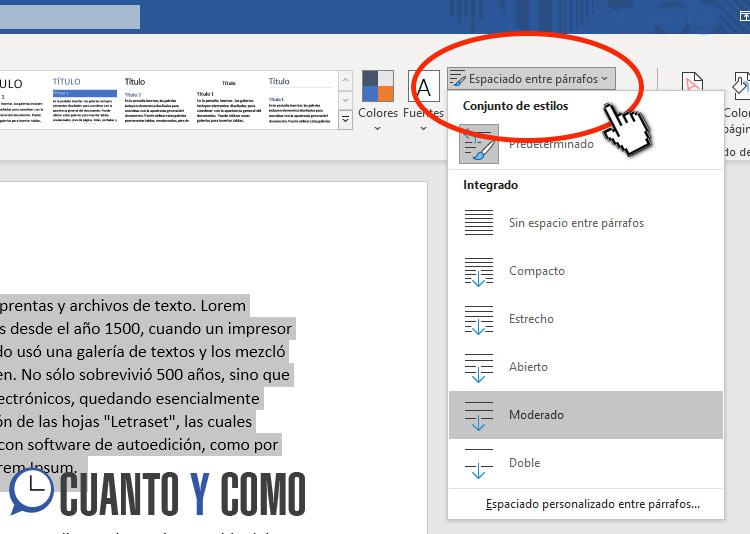Expand the Colores dropdown arrow
The width and height of the screenshot is (750, 534).
point(378,128)
